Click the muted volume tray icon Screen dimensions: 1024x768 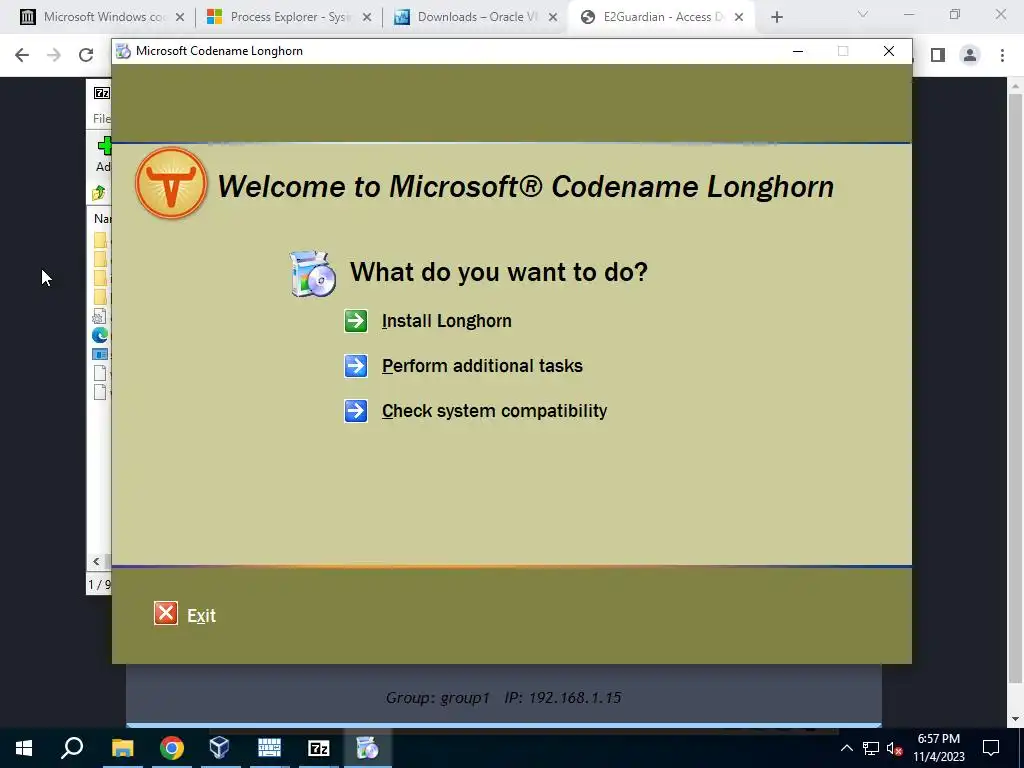(894, 748)
